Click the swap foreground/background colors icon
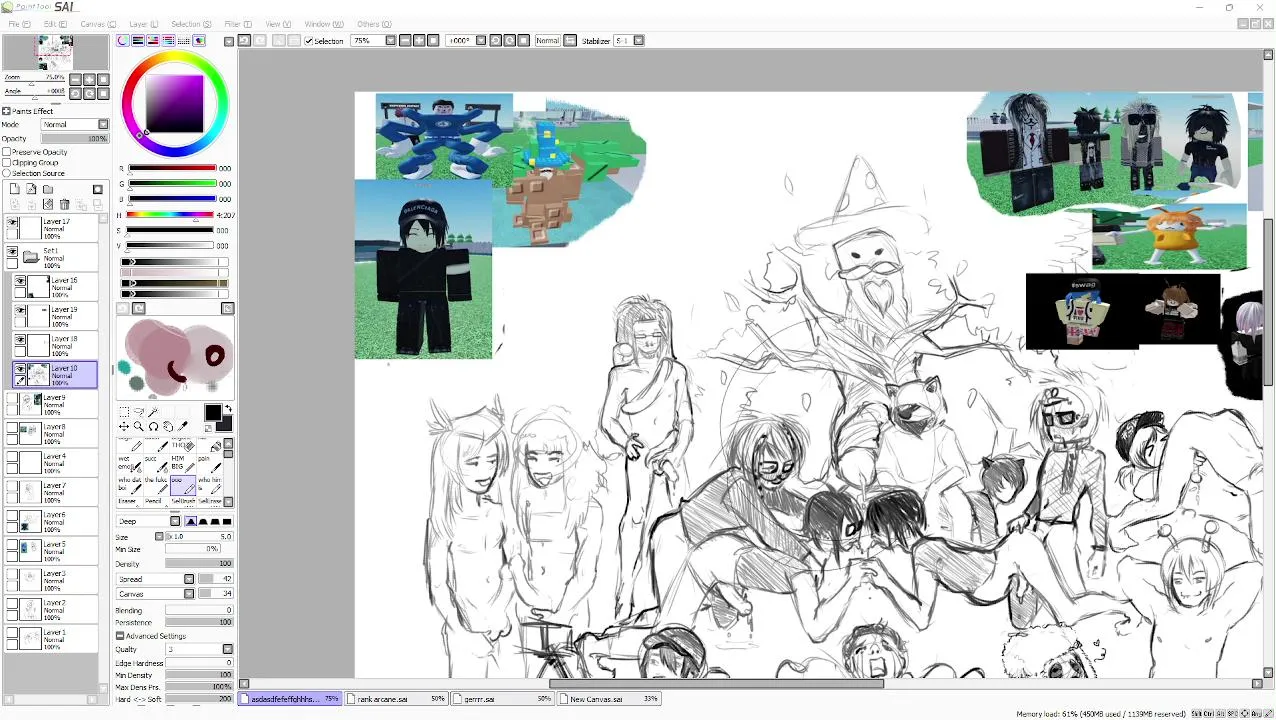 (228, 408)
